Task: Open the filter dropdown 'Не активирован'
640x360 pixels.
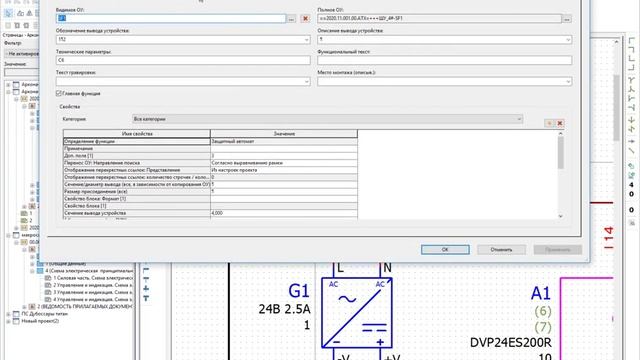Action: click(x=22, y=53)
